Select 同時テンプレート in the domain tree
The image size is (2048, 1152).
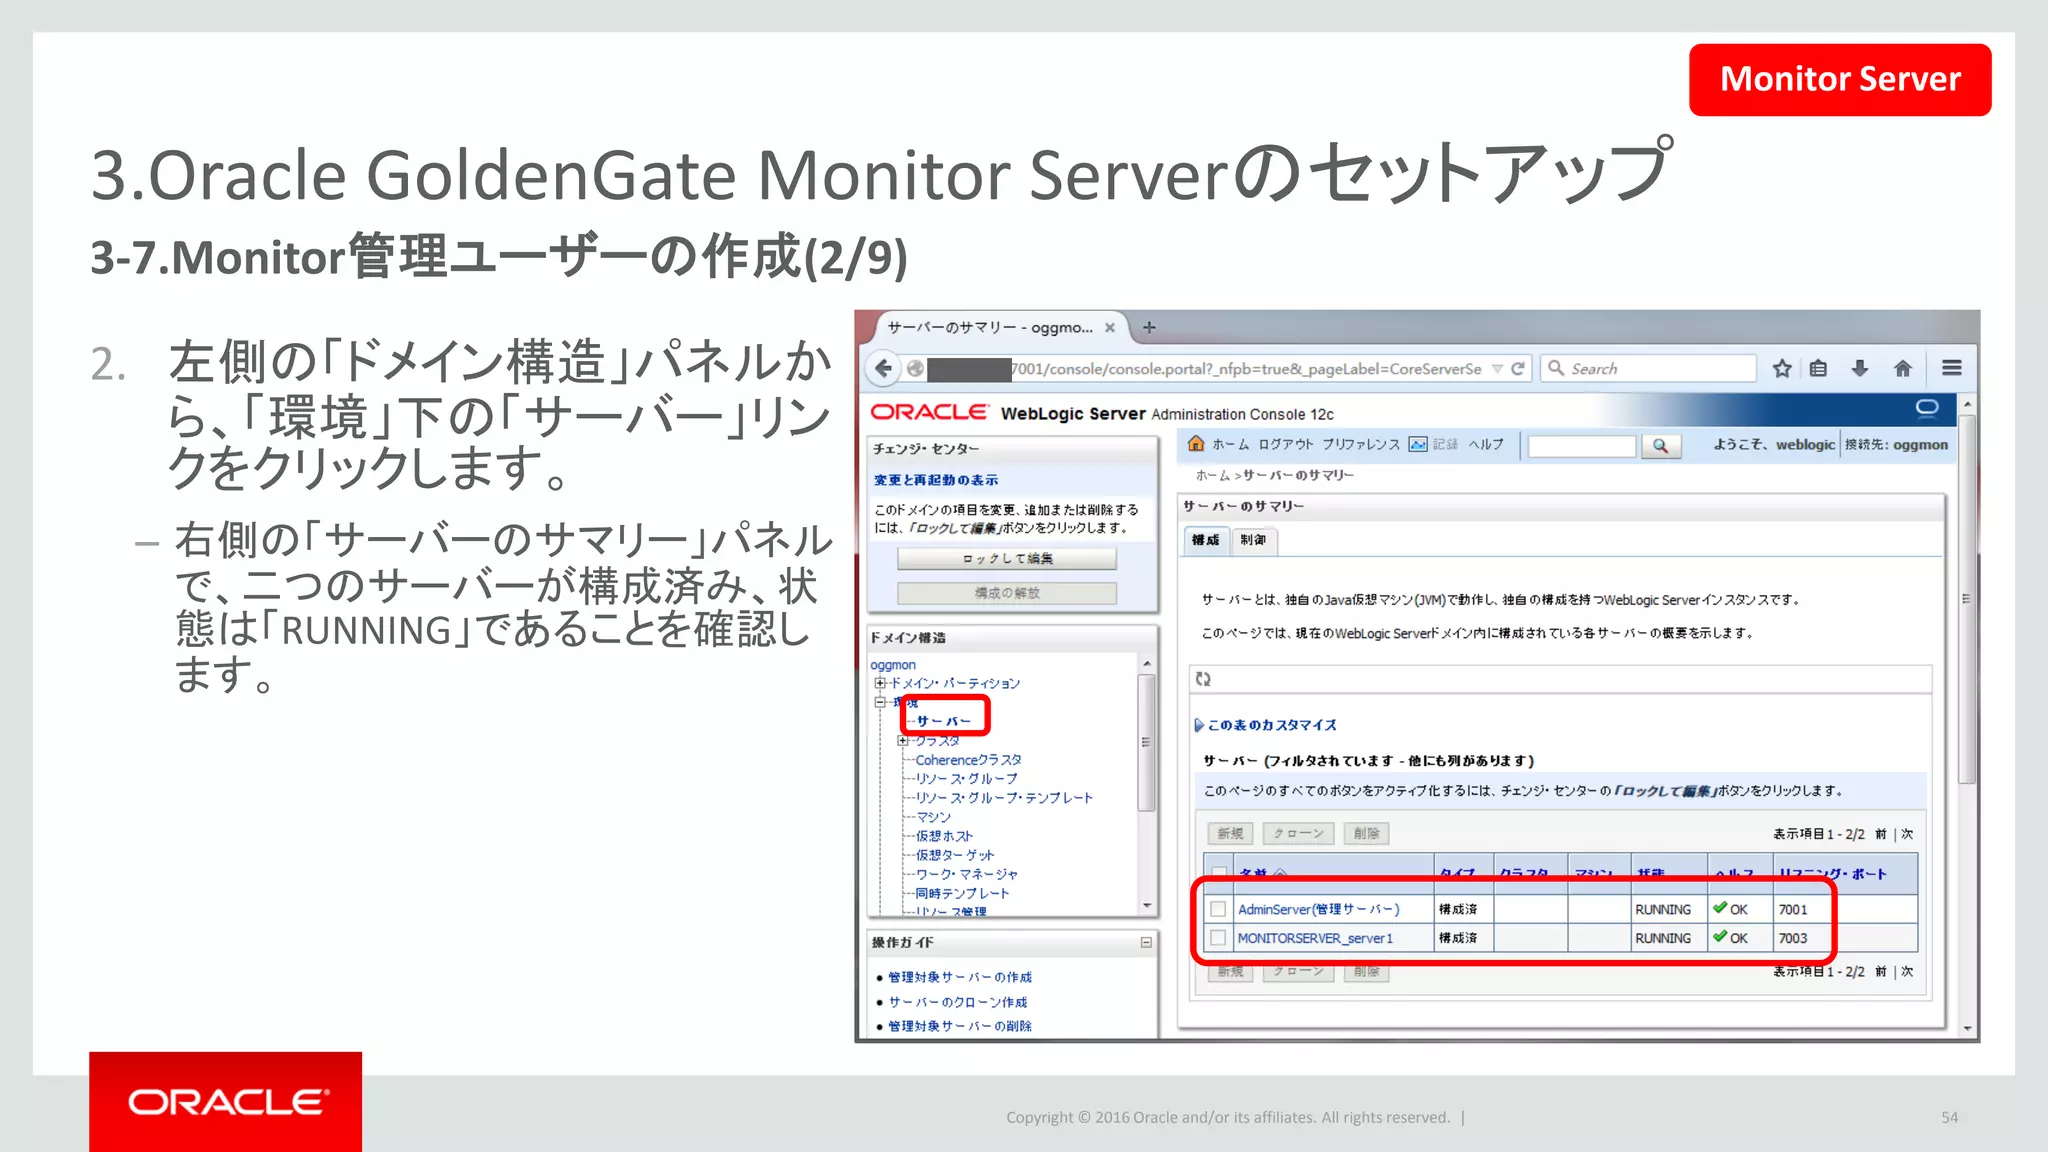962,893
